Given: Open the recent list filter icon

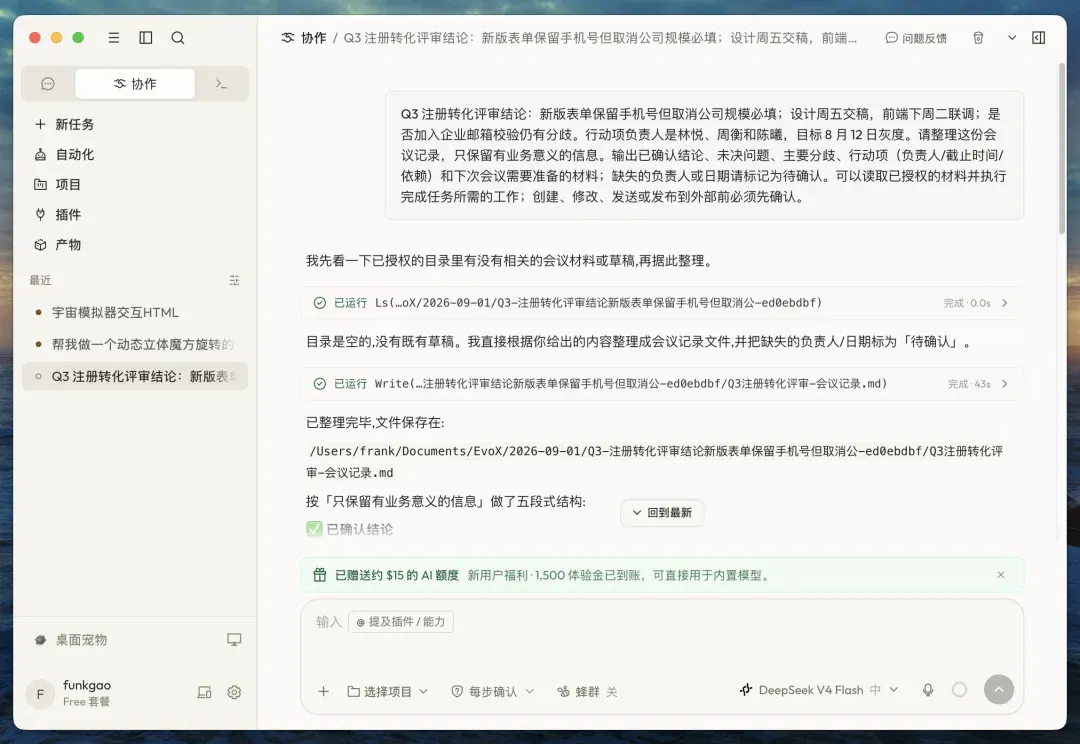Looking at the screenshot, I should click(x=234, y=280).
